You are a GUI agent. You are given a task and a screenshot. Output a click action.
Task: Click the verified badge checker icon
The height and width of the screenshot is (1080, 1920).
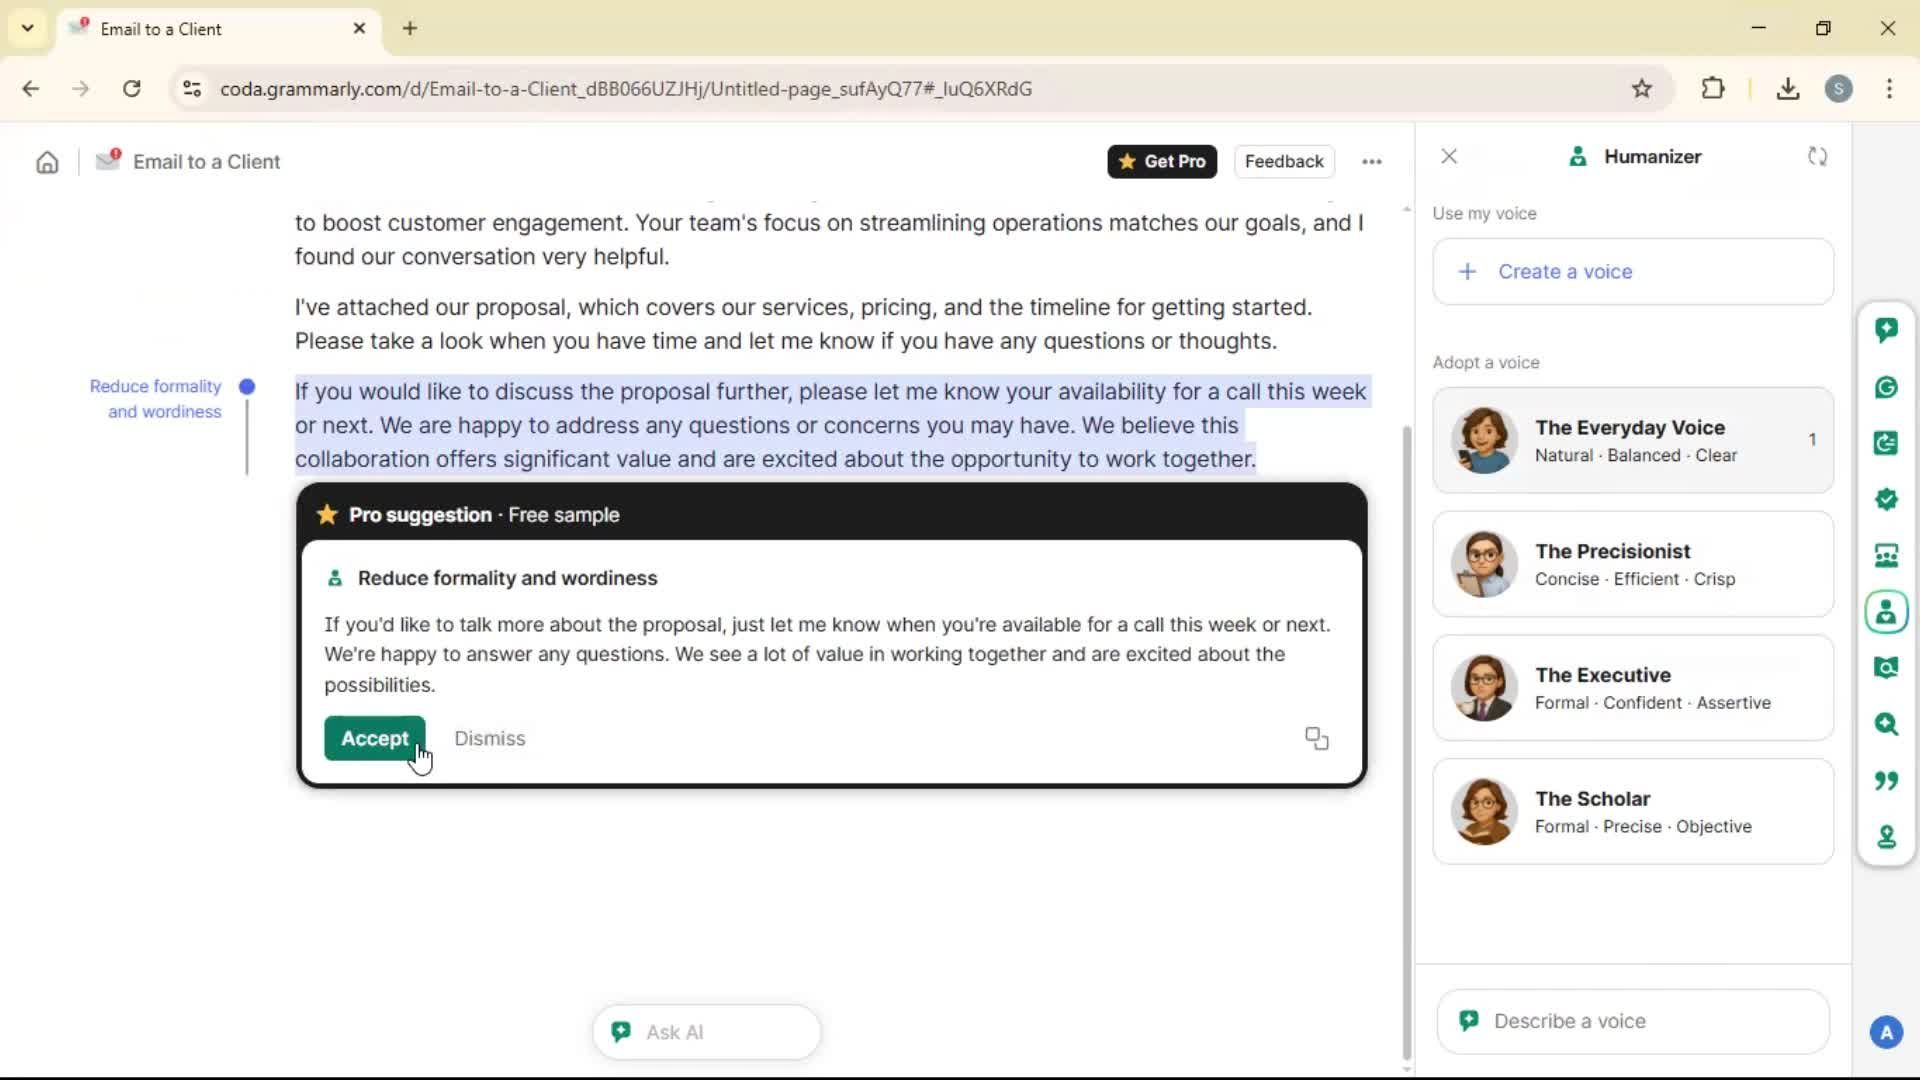[x=1886, y=499]
